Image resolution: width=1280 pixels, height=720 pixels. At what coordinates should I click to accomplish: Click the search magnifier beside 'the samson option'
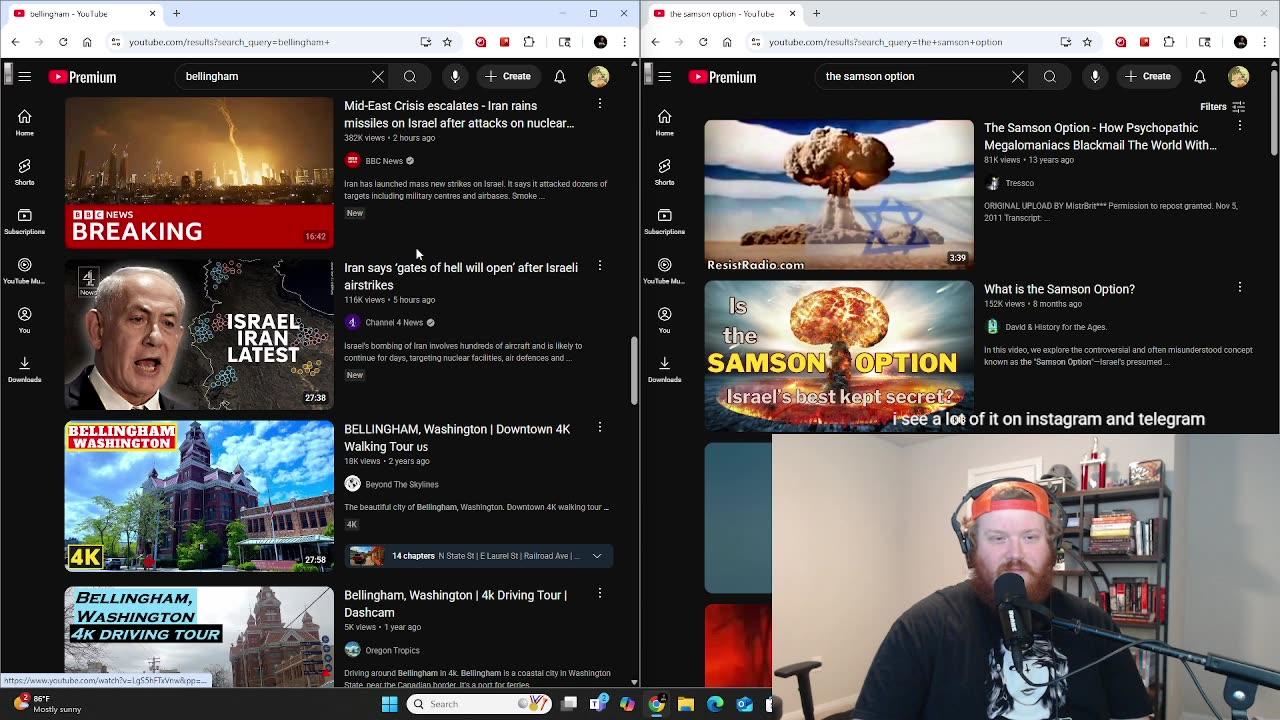coord(1050,76)
